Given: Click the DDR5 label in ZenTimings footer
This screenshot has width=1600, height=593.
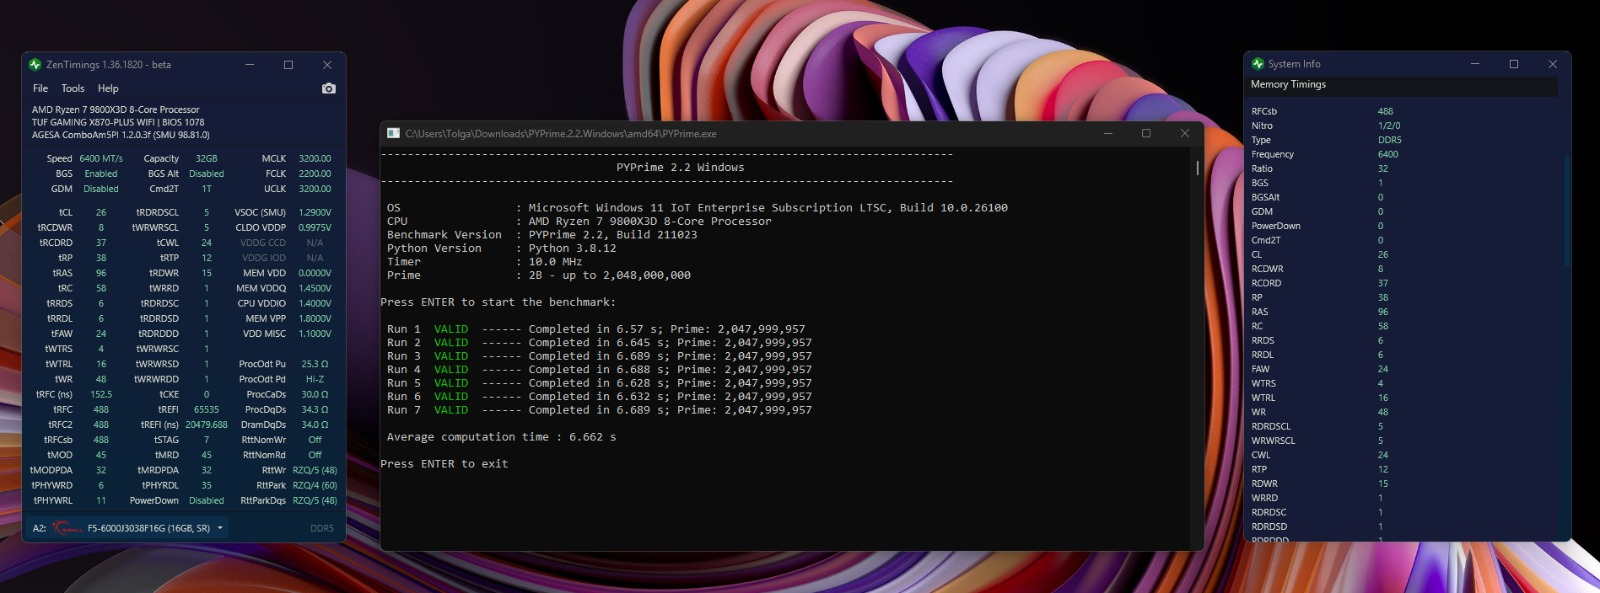Looking at the screenshot, I should [x=322, y=528].
